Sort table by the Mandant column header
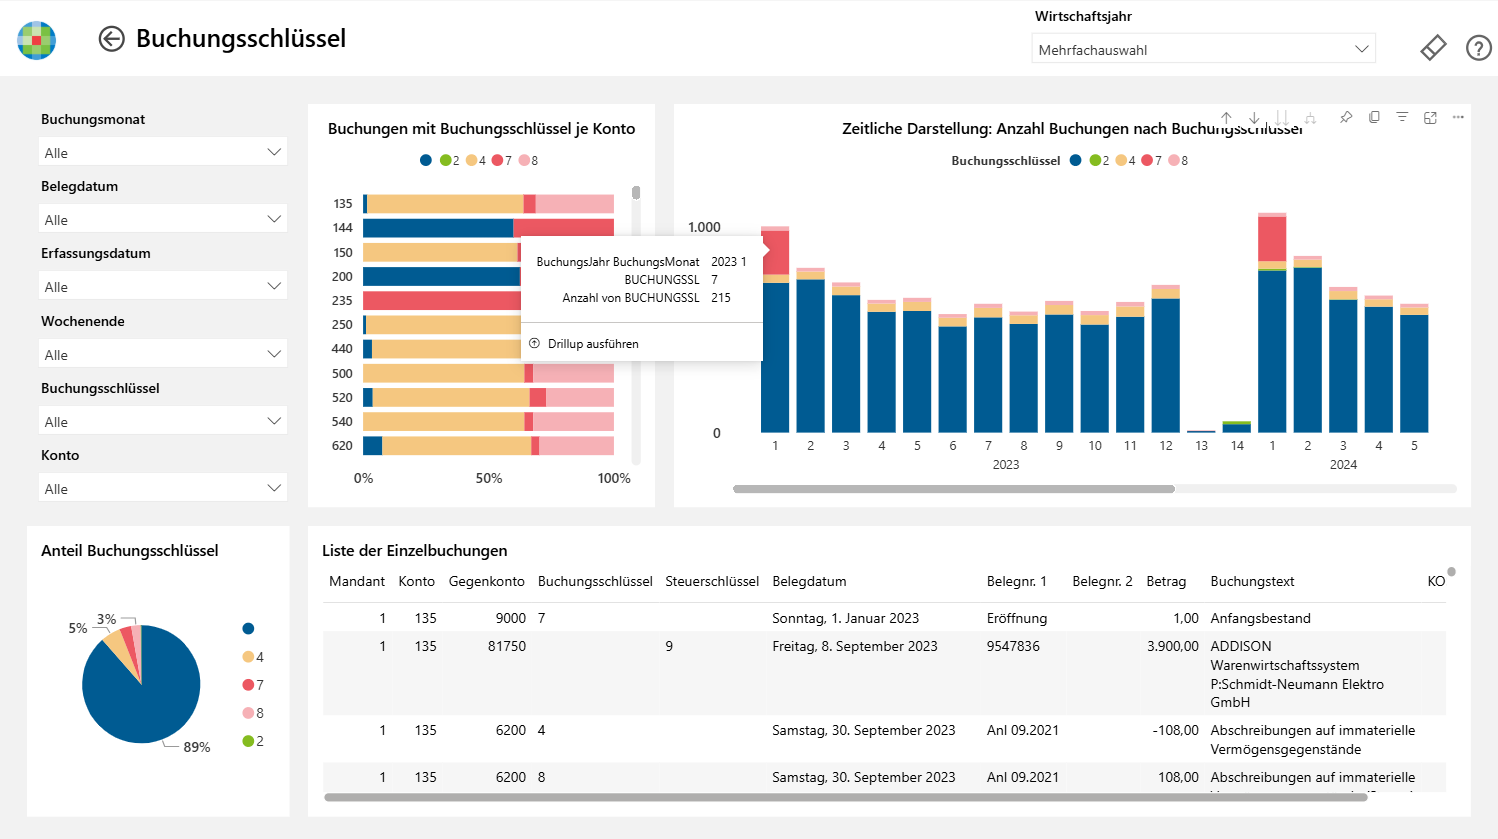1498x839 pixels. click(x=357, y=581)
